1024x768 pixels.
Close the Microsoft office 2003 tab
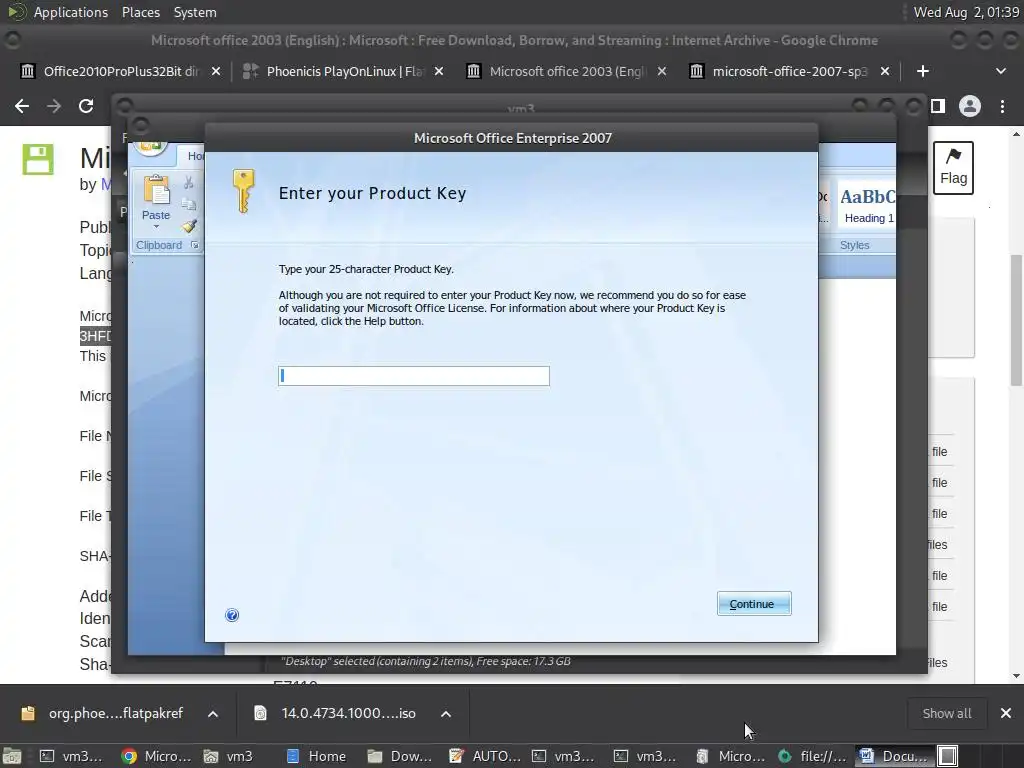[662, 71]
